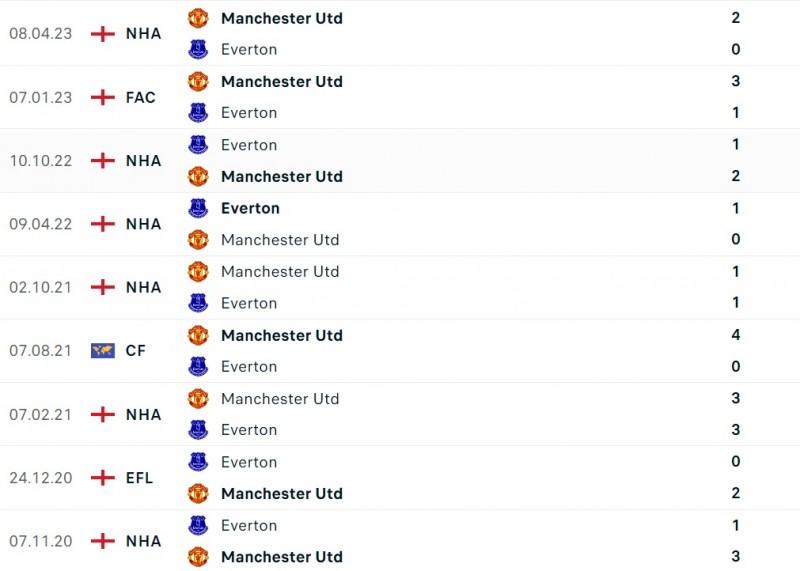Click England flag beside 07.01.23 FAC match
The width and height of the screenshot is (800, 571).
click(x=102, y=97)
